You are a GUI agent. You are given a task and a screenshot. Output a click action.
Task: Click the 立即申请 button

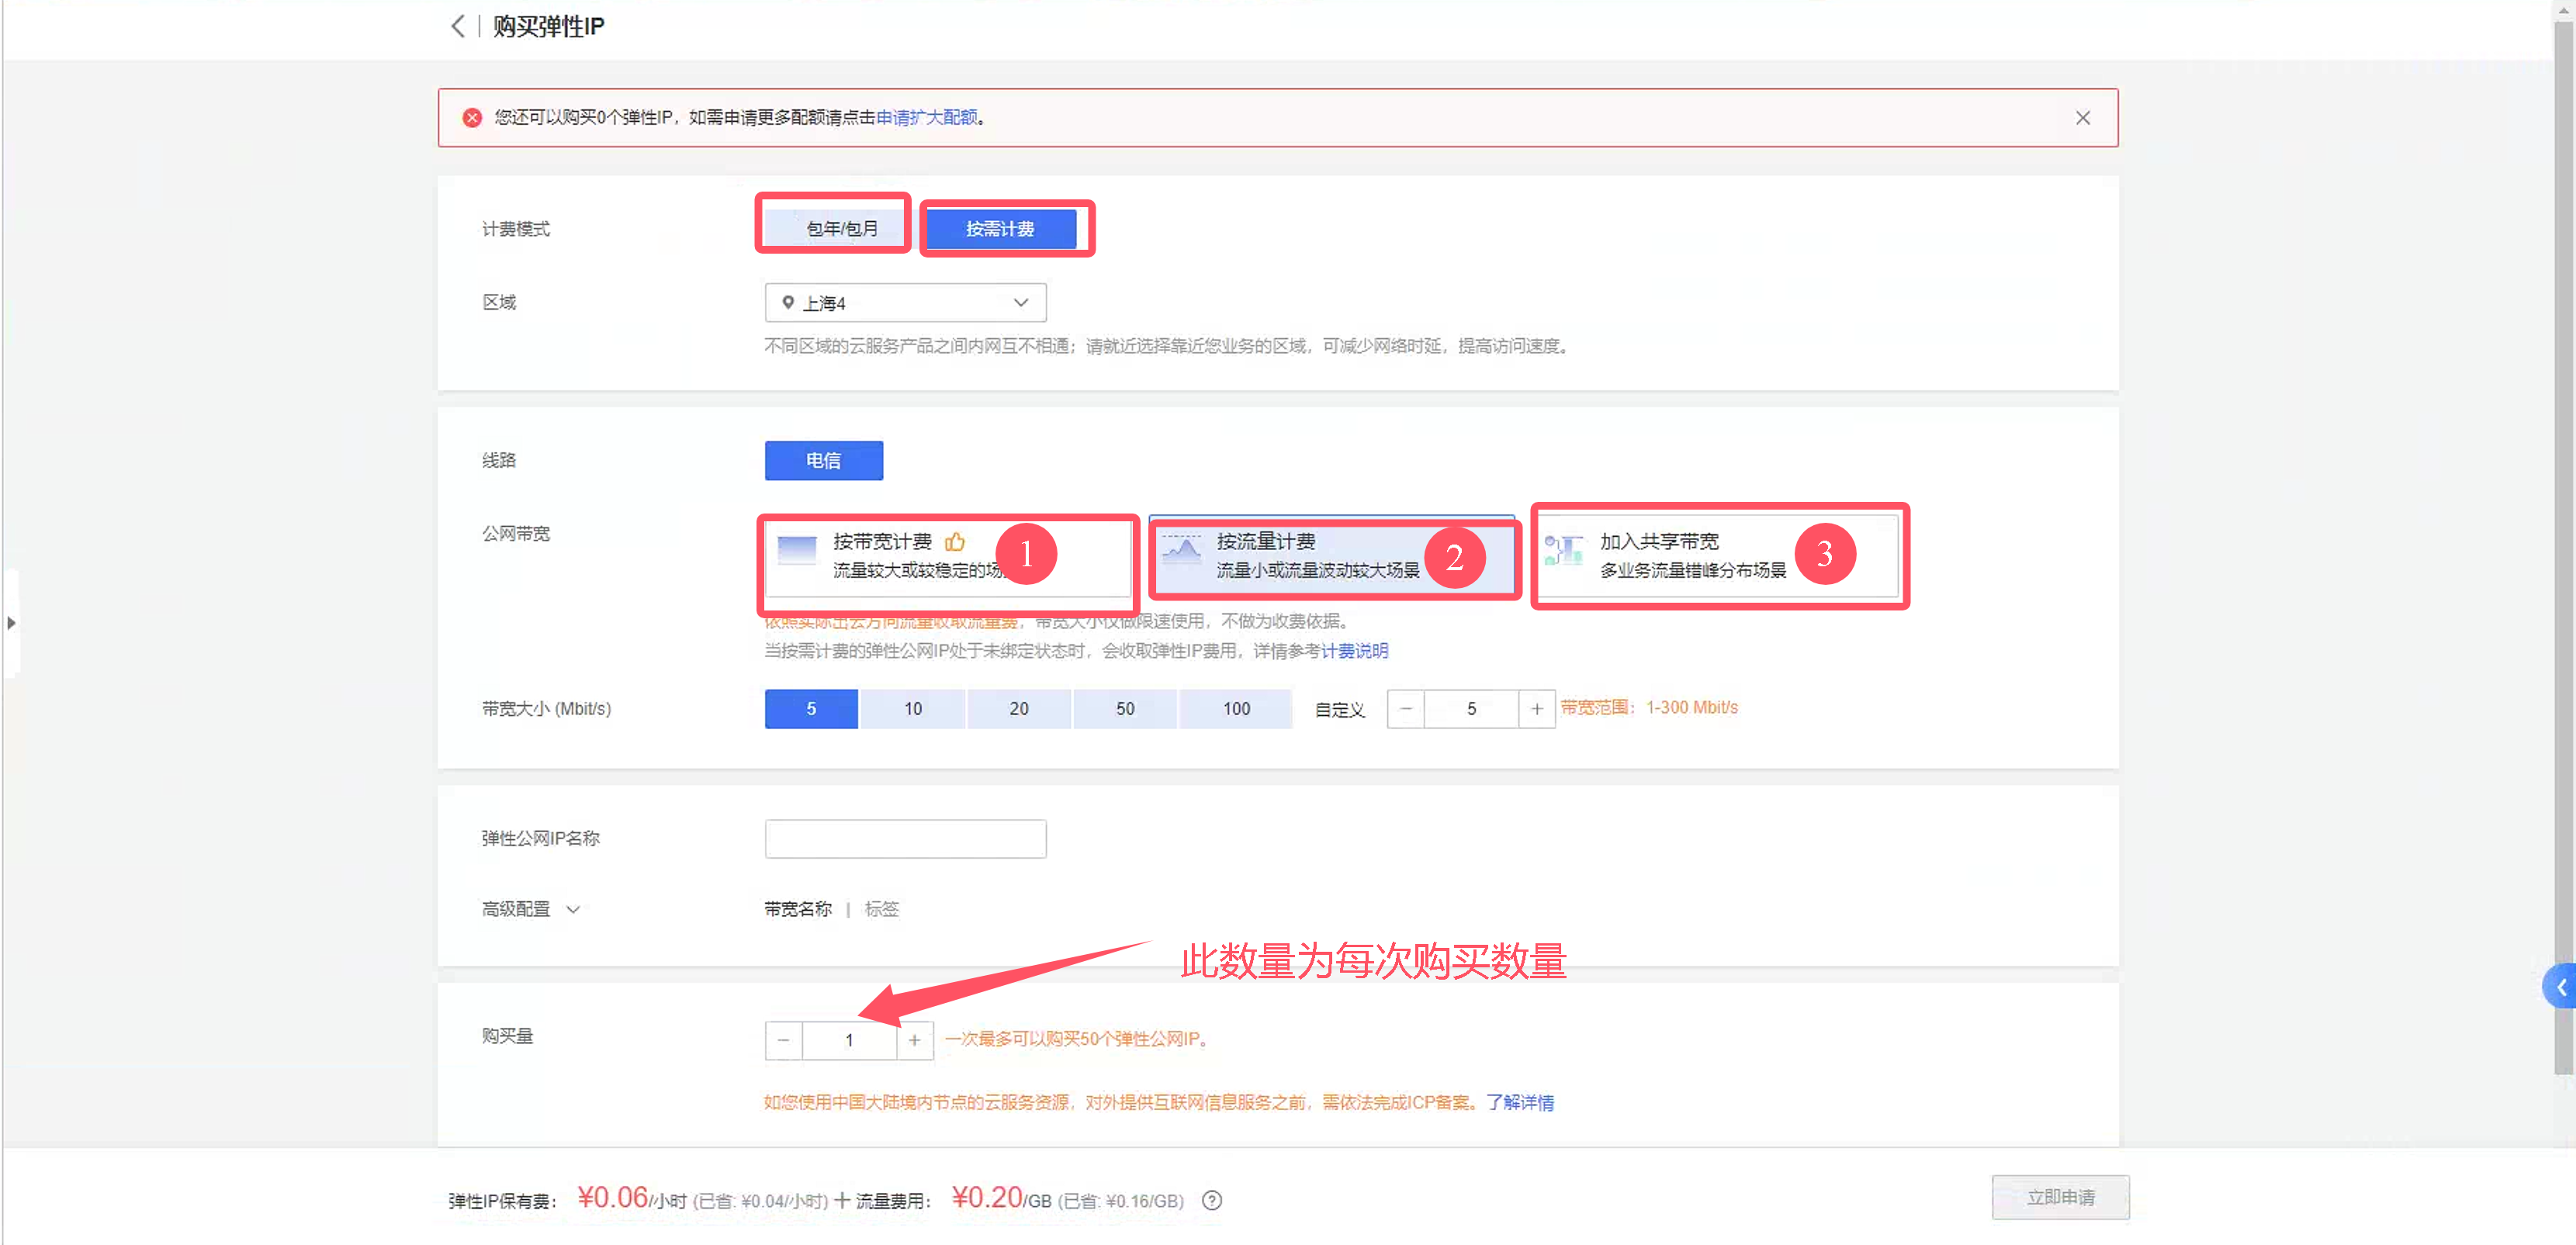[x=2060, y=1197]
